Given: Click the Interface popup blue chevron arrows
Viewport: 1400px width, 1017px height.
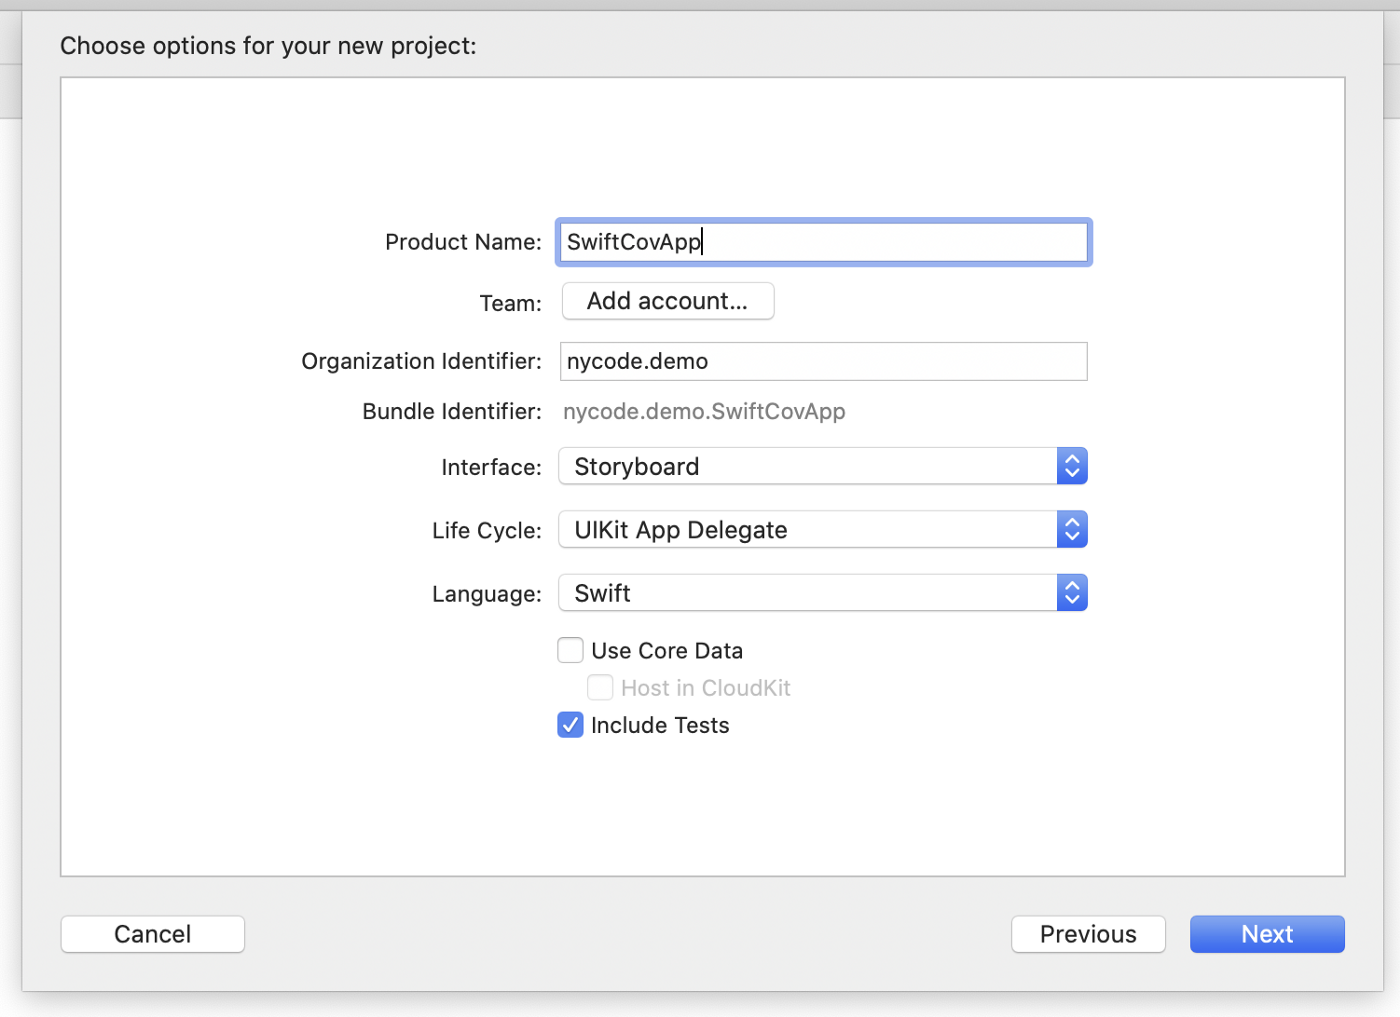Looking at the screenshot, I should (1072, 466).
